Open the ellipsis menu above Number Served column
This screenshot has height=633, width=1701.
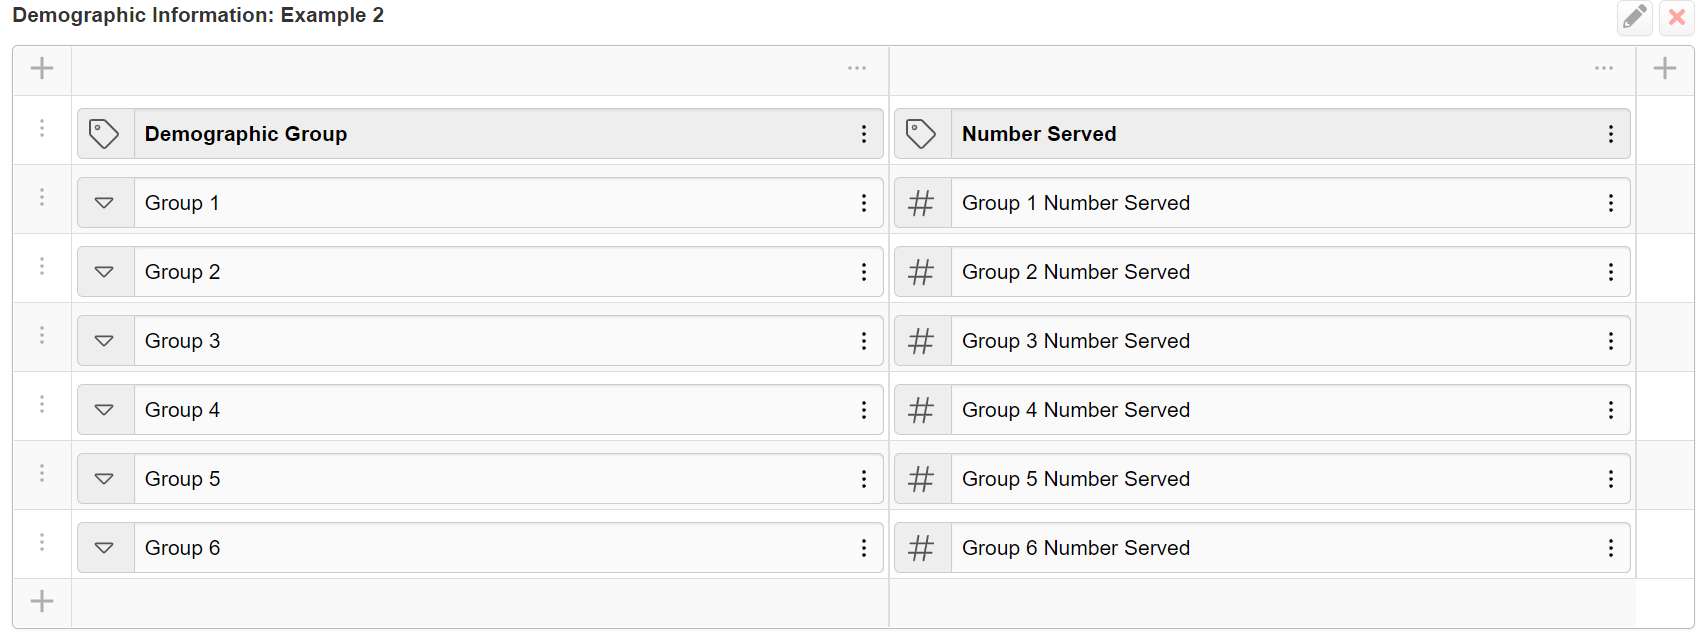tap(1604, 69)
